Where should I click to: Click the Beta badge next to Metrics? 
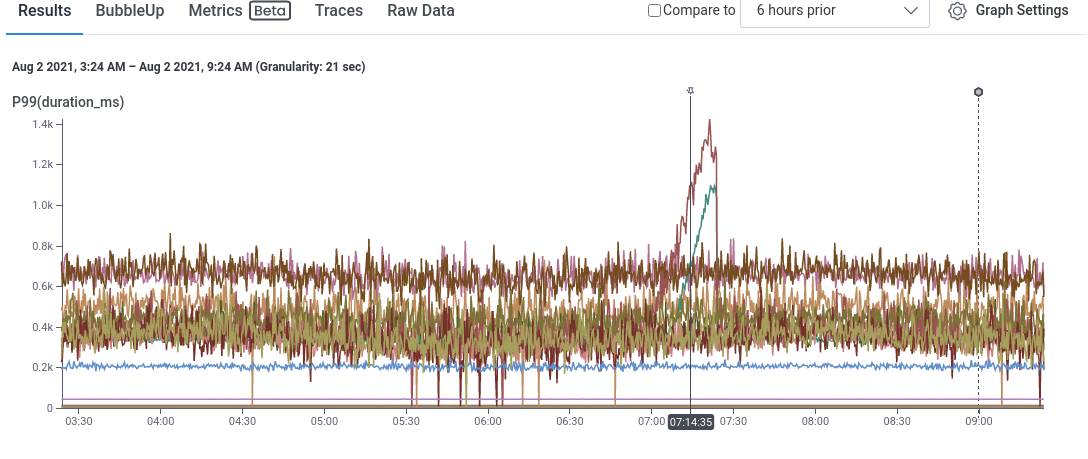270,11
